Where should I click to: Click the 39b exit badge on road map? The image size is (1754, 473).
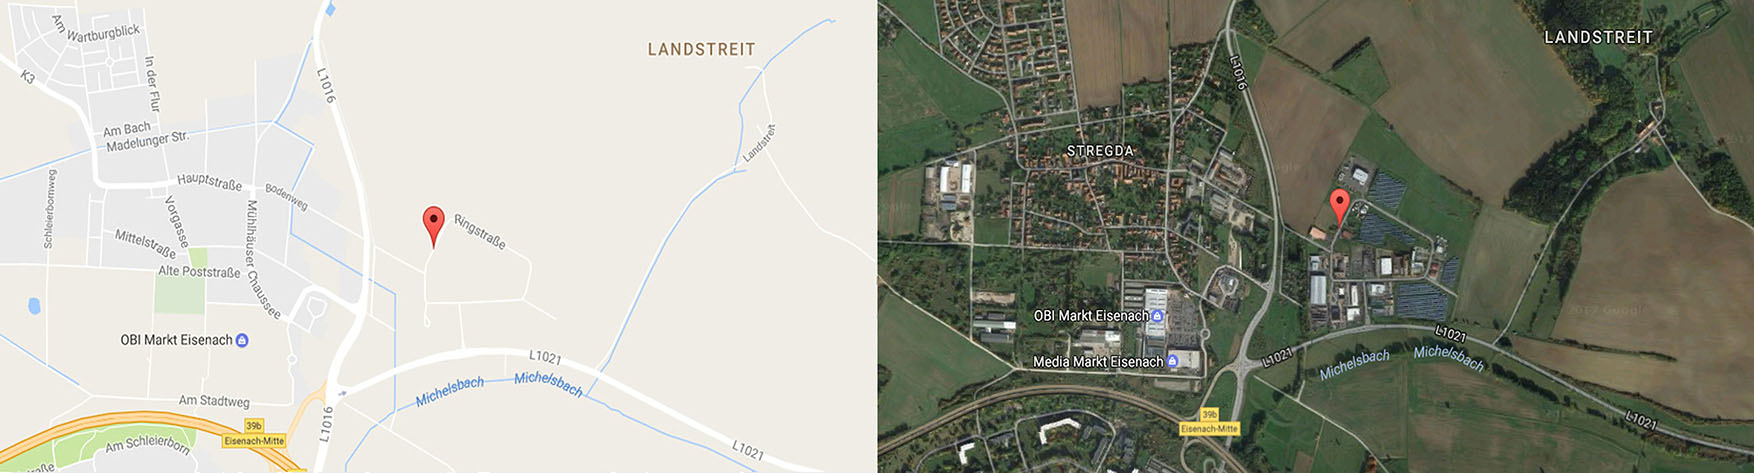coord(254,426)
